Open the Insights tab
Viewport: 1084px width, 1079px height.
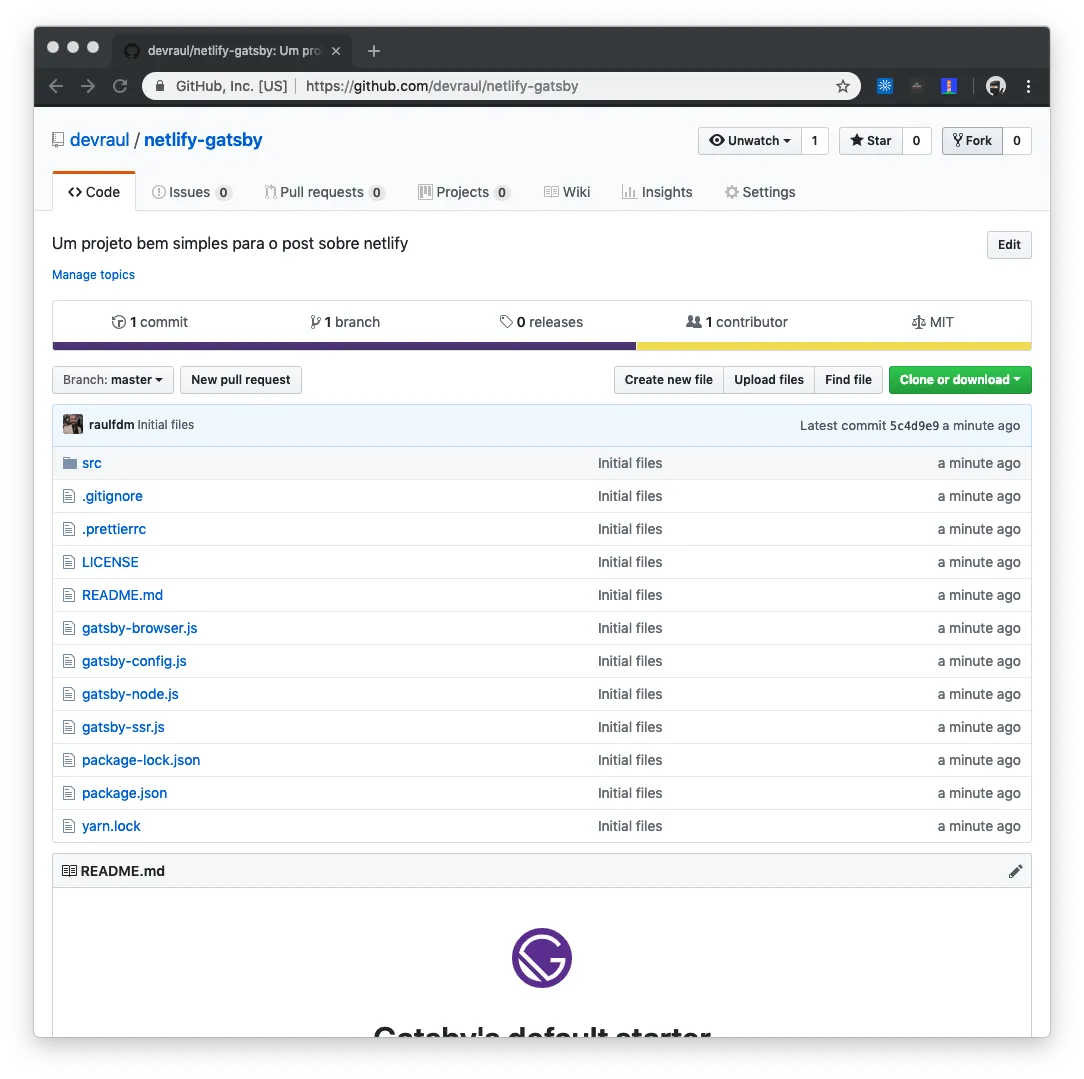(657, 192)
